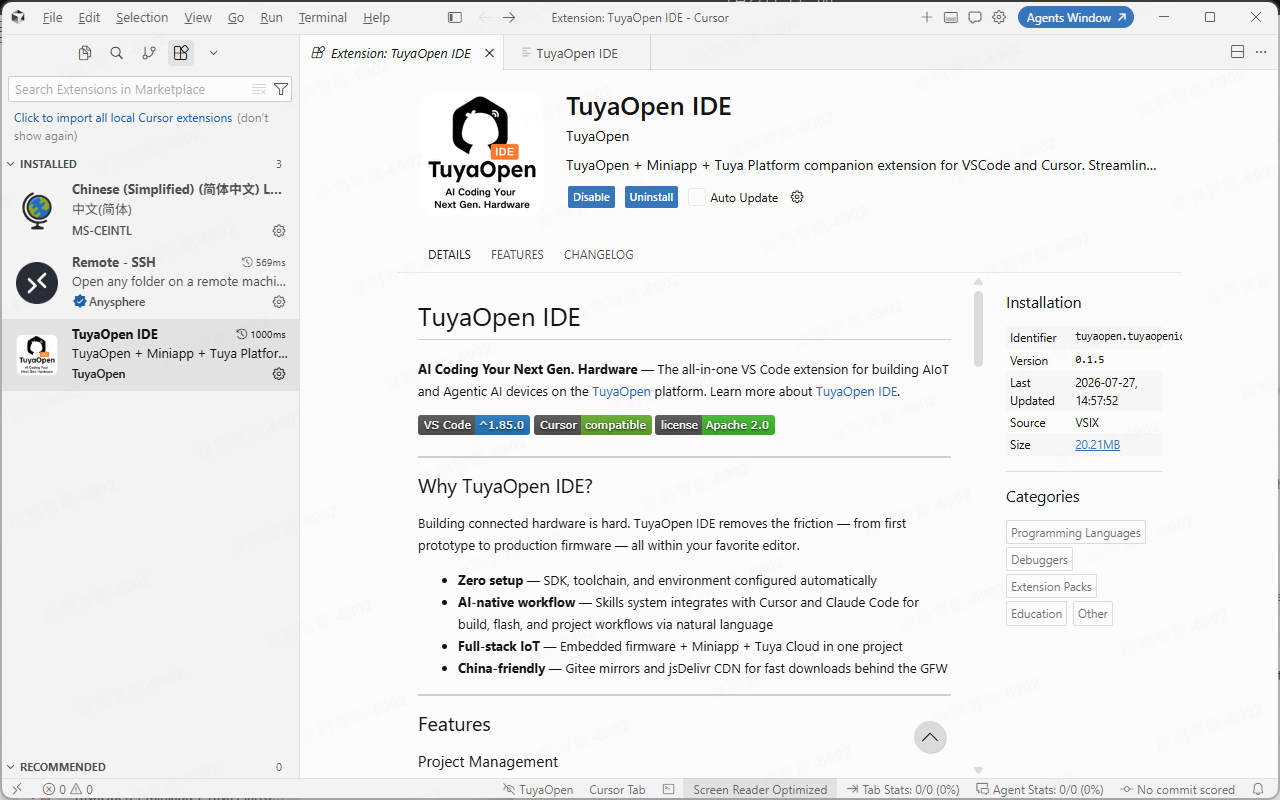Open manage gear for Remote - SSH extension
This screenshot has height=800, width=1280.
tap(279, 302)
